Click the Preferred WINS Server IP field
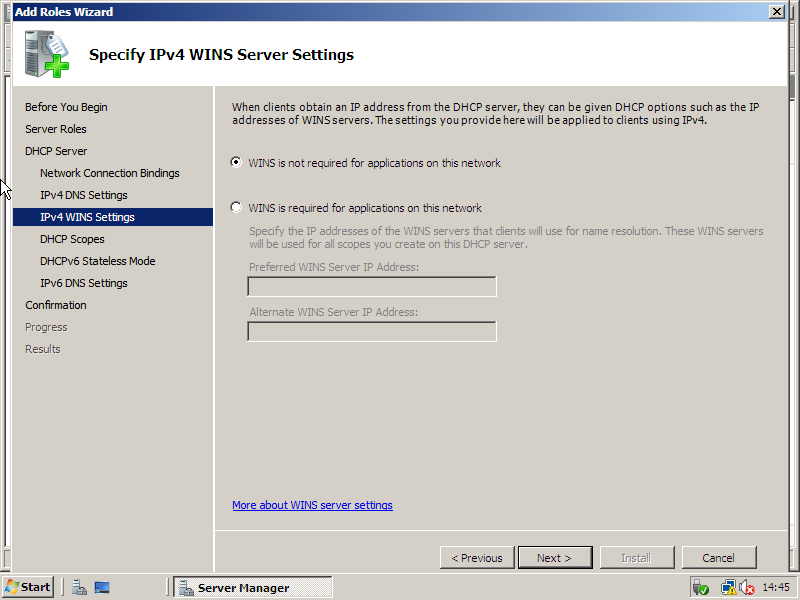Image resolution: width=800 pixels, height=600 pixels. (x=371, y=287)
